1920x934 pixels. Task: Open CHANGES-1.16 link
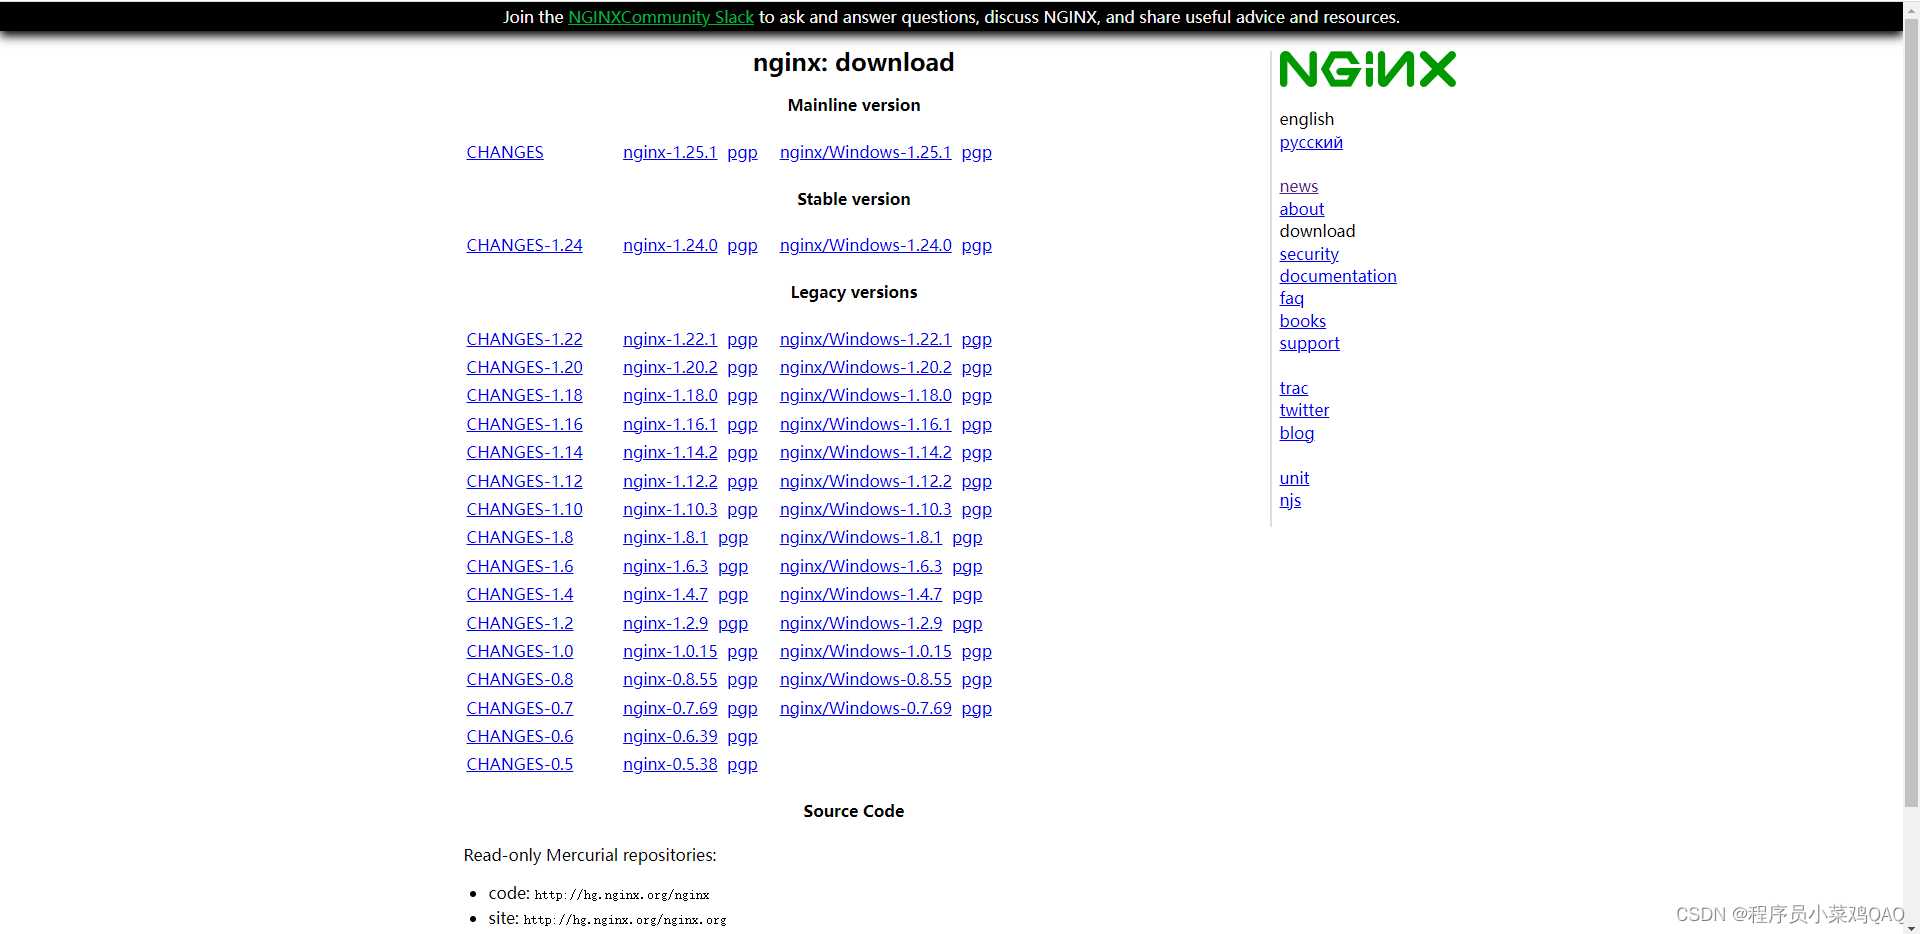coord(524,424)
